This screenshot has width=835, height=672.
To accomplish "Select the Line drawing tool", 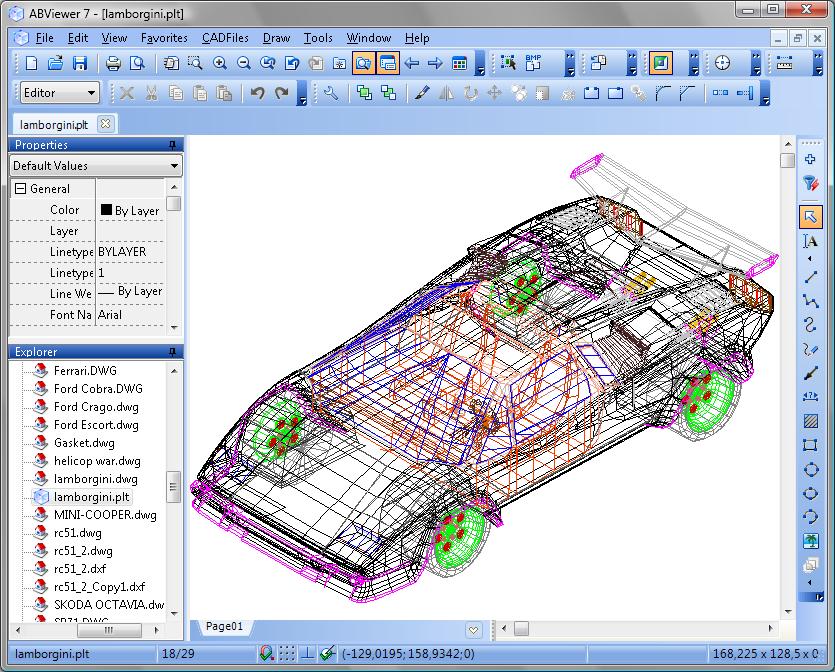I will [x=811, y=277].
